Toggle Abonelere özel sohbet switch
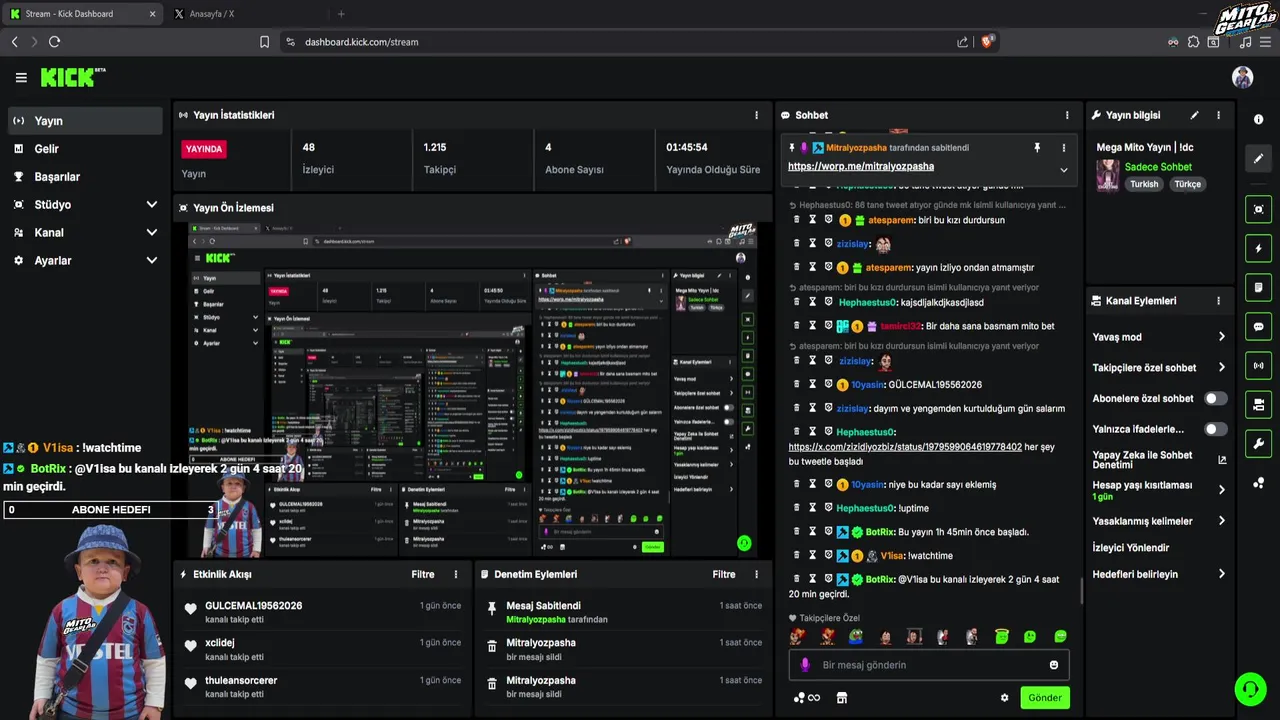Image resolution: width=1280 pixels, height=720 pixels. (1215, 398)
